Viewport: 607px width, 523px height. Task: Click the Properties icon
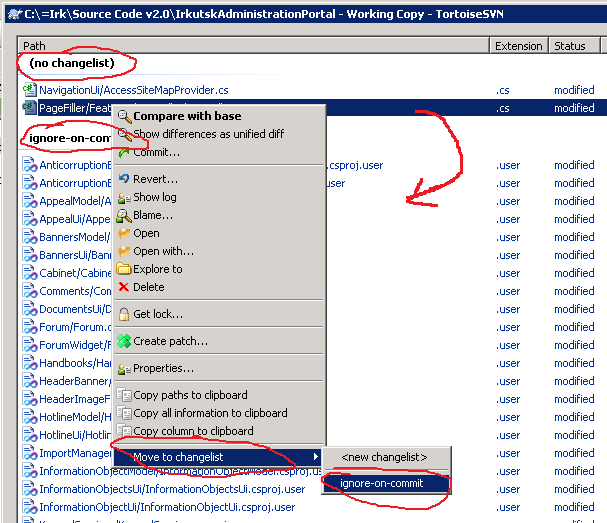click(124, 369)
